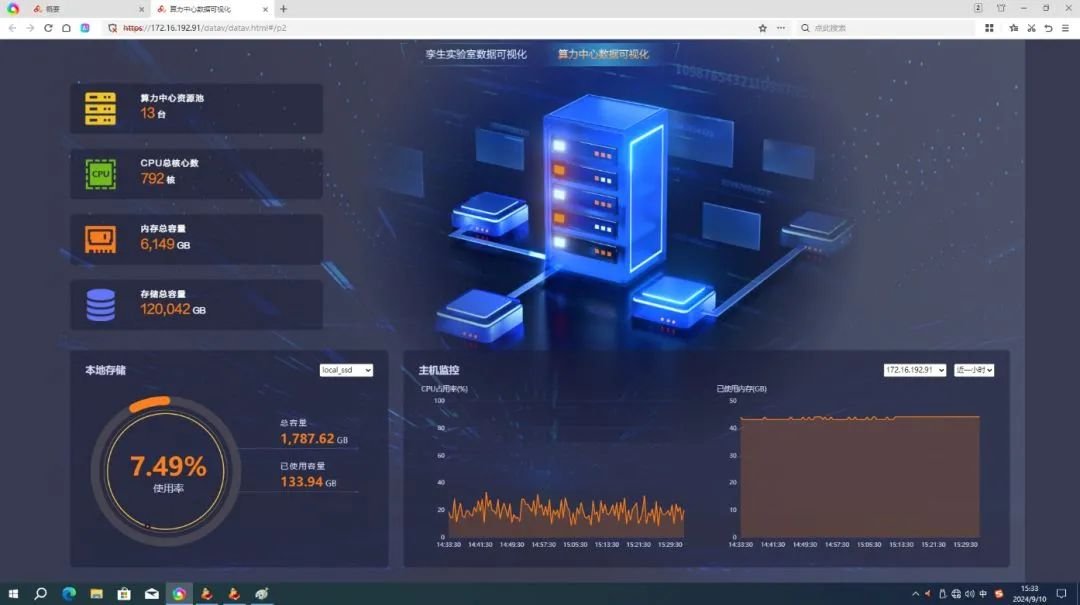
Task: Click the purple storage database icon
Action: [100, 305]
